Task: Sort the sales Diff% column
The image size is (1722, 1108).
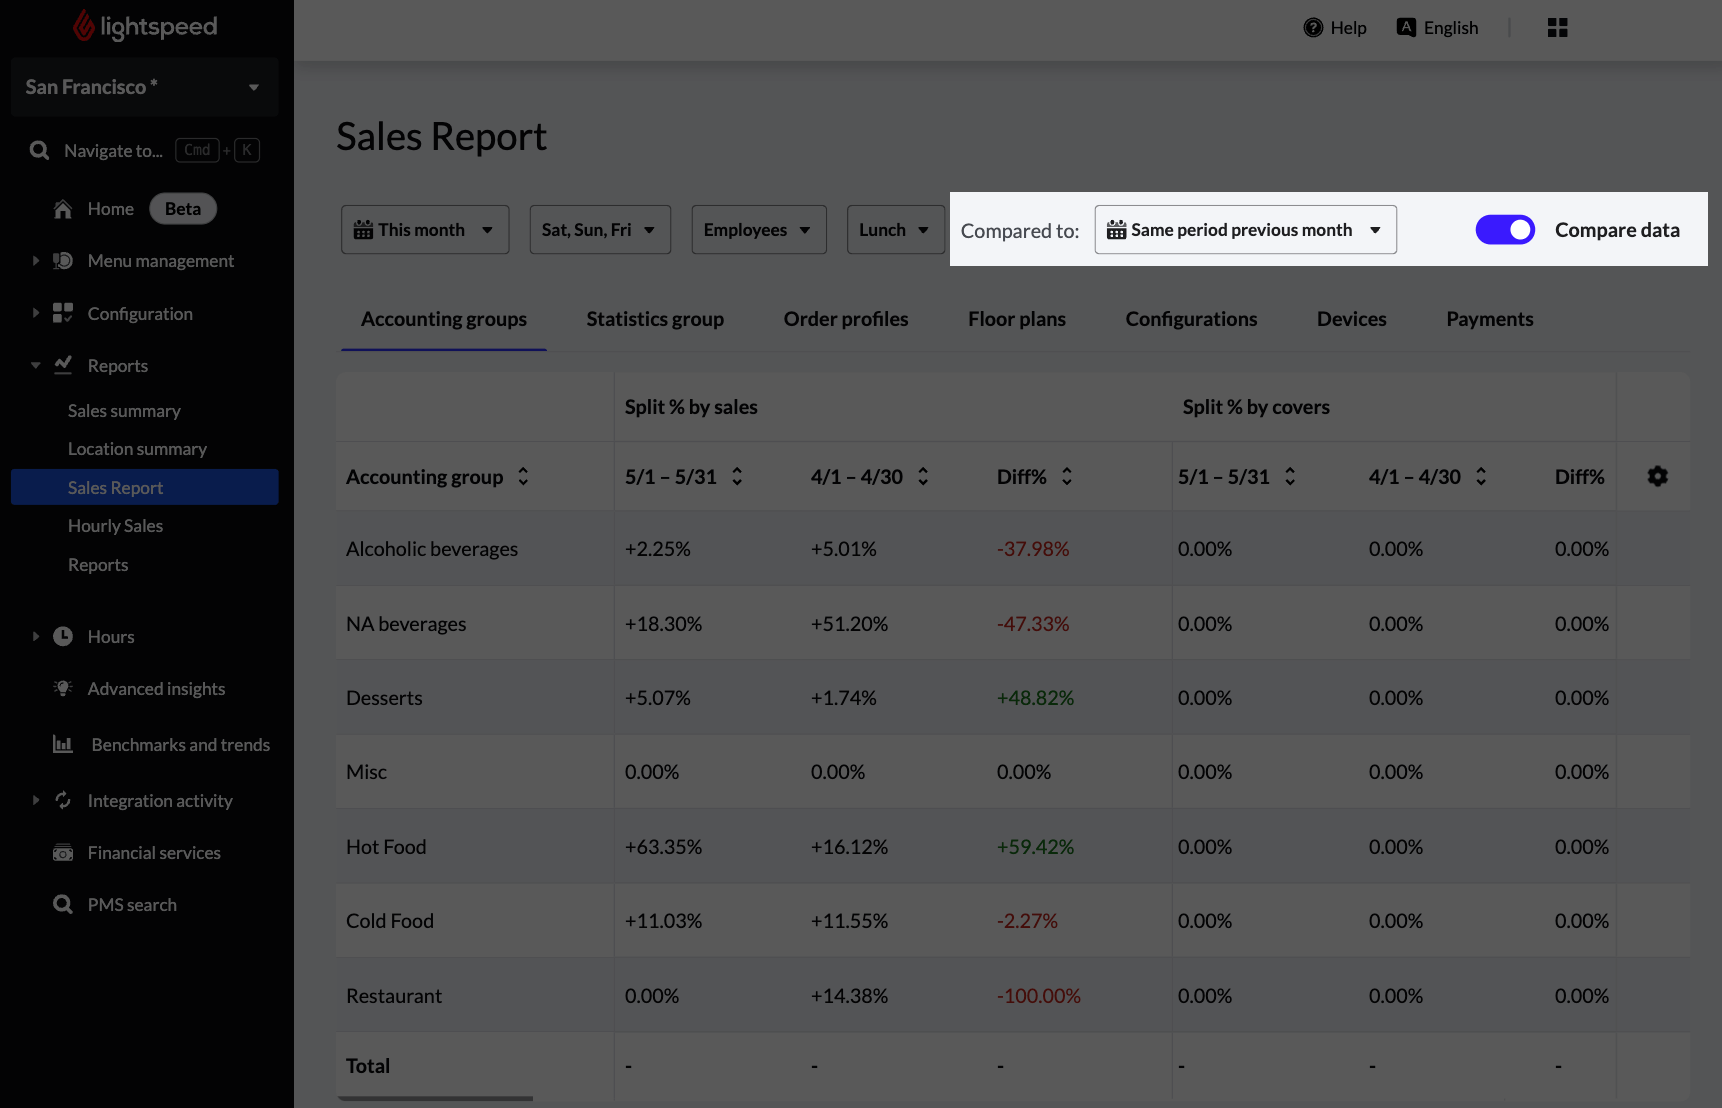Action: (1067, 477)
